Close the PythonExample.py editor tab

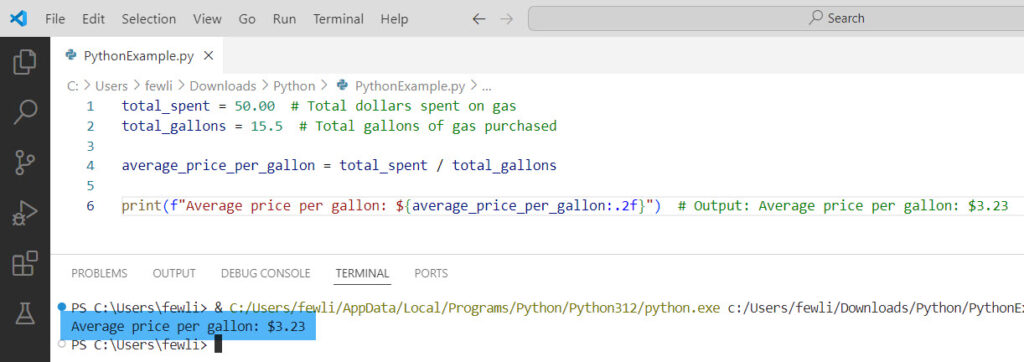[x=208, y=56]
